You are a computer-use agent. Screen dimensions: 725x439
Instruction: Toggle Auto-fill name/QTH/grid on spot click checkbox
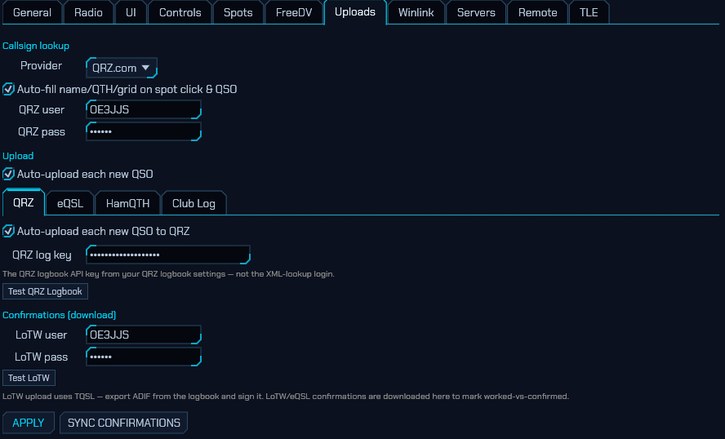(x=8, y=89)
